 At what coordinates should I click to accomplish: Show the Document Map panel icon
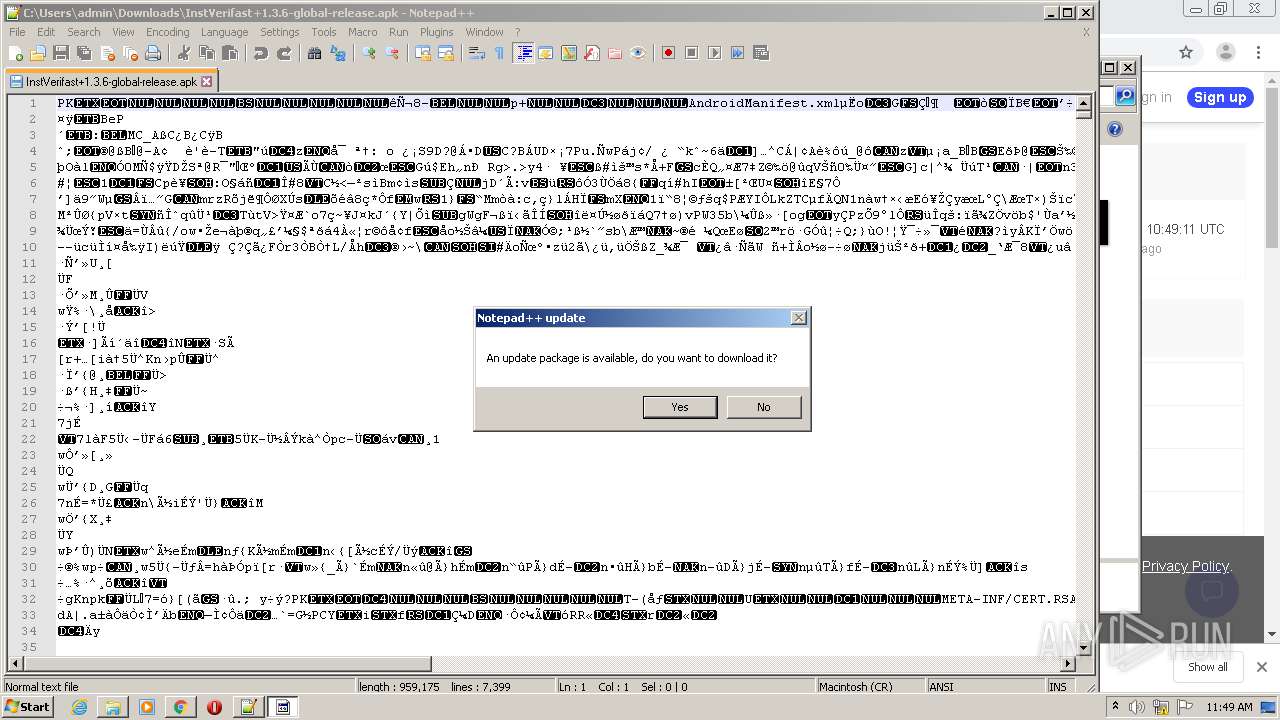(569, 53)
